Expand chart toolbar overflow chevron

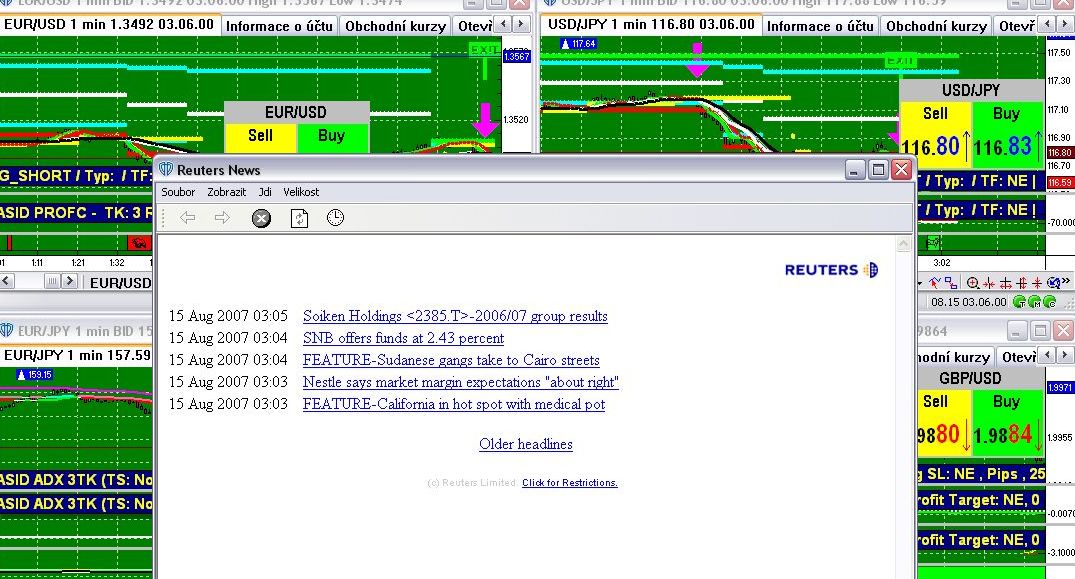1066,281
